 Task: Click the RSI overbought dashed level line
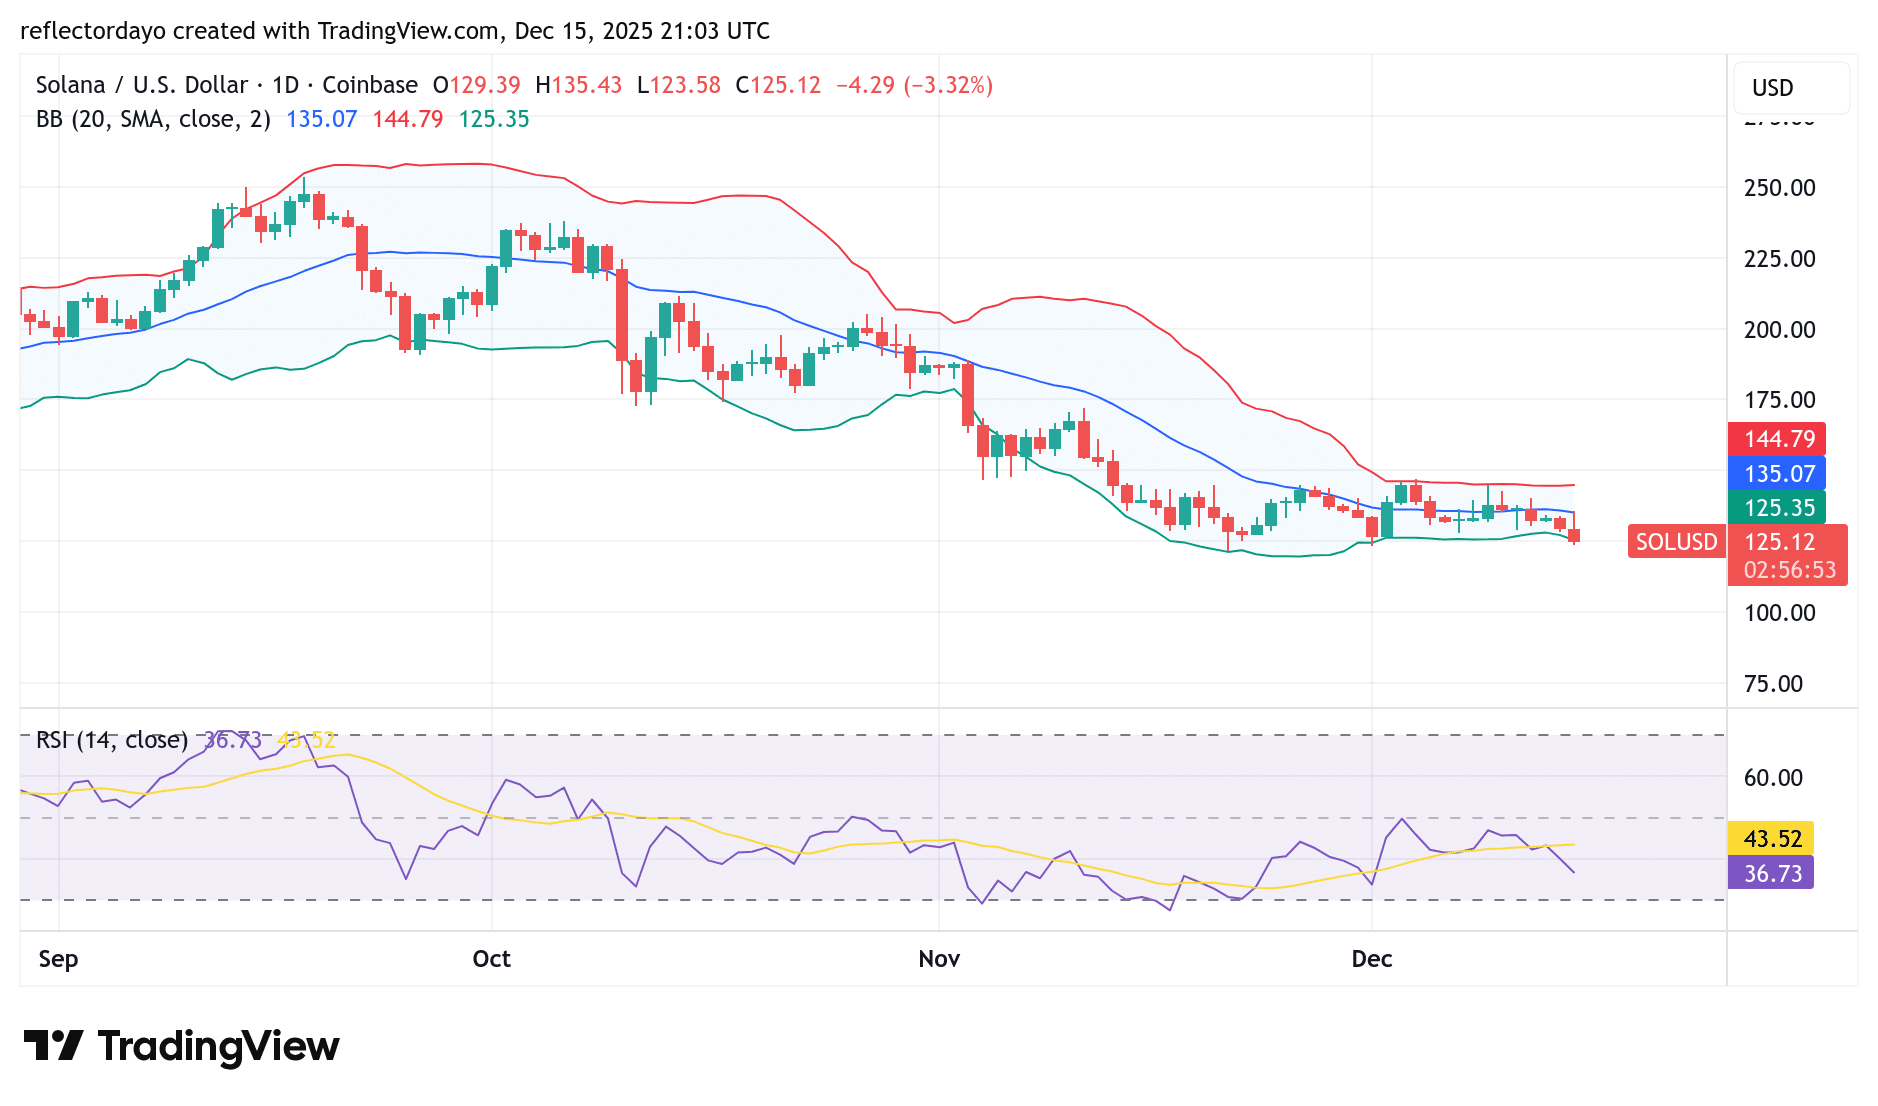(x=900, y=734)
